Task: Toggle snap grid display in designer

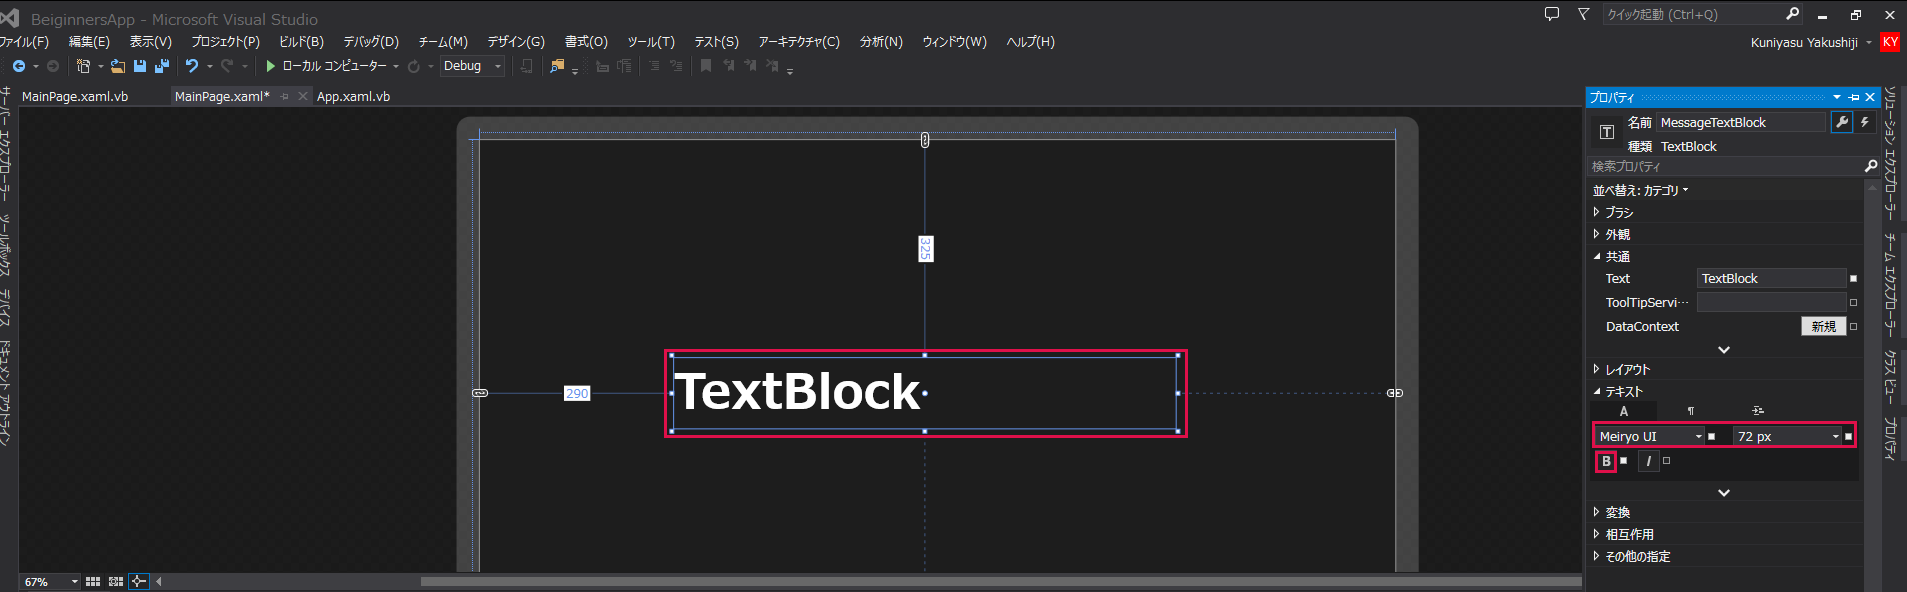Action: coord(93,581)
